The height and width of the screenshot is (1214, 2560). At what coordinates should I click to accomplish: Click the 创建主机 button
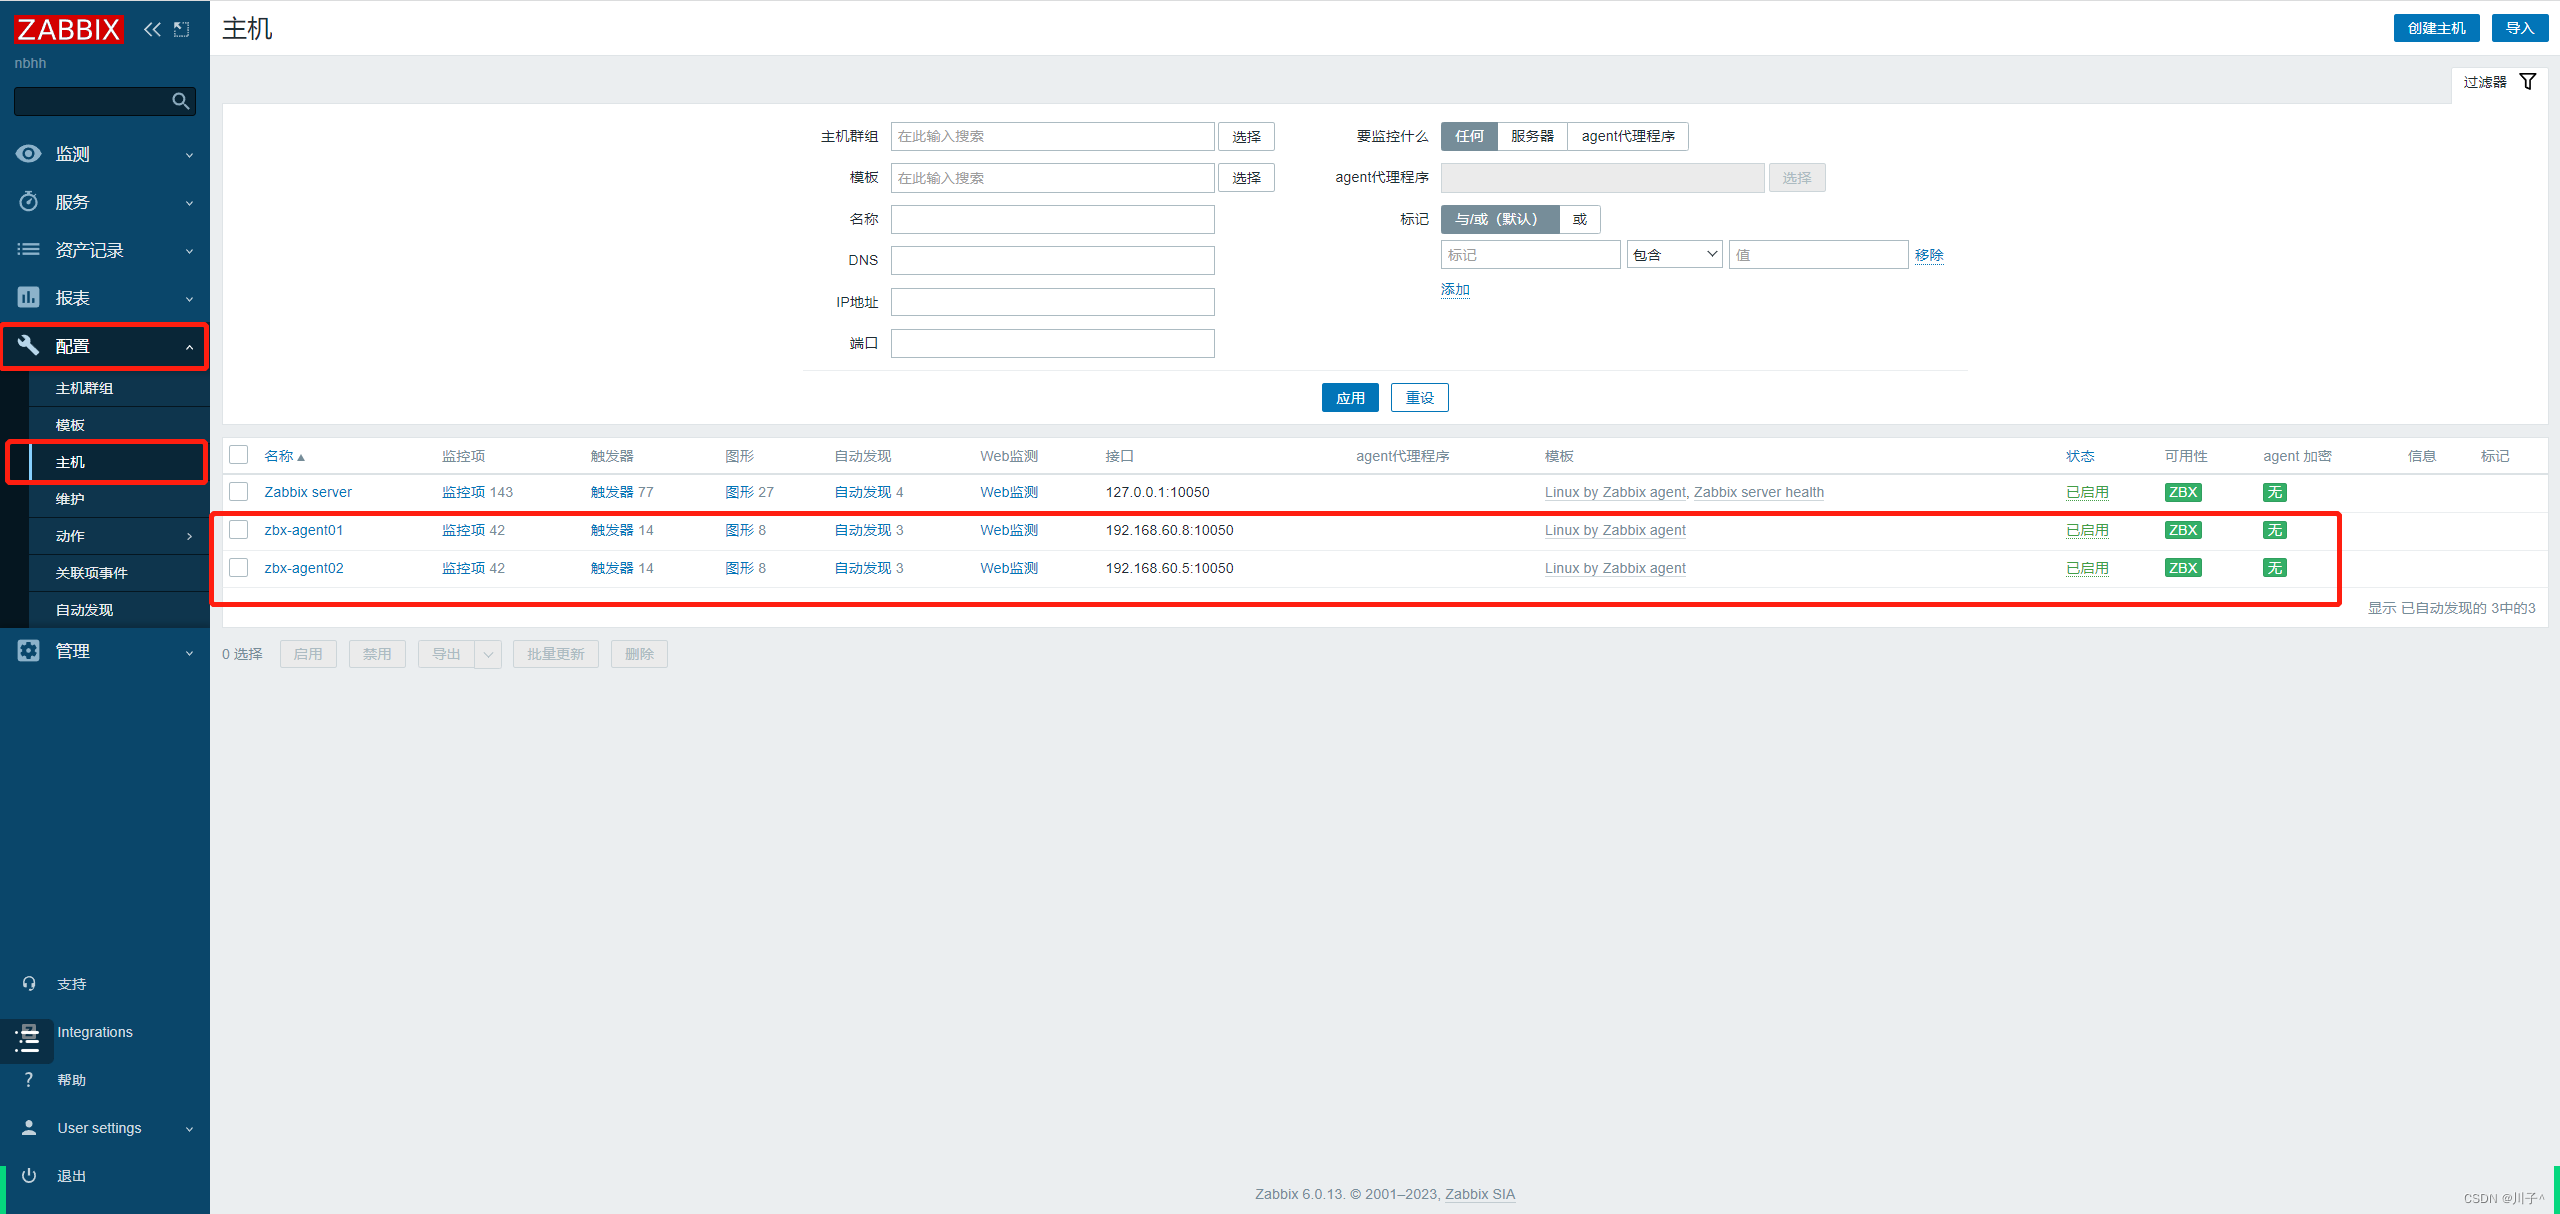click(2436, 28)
